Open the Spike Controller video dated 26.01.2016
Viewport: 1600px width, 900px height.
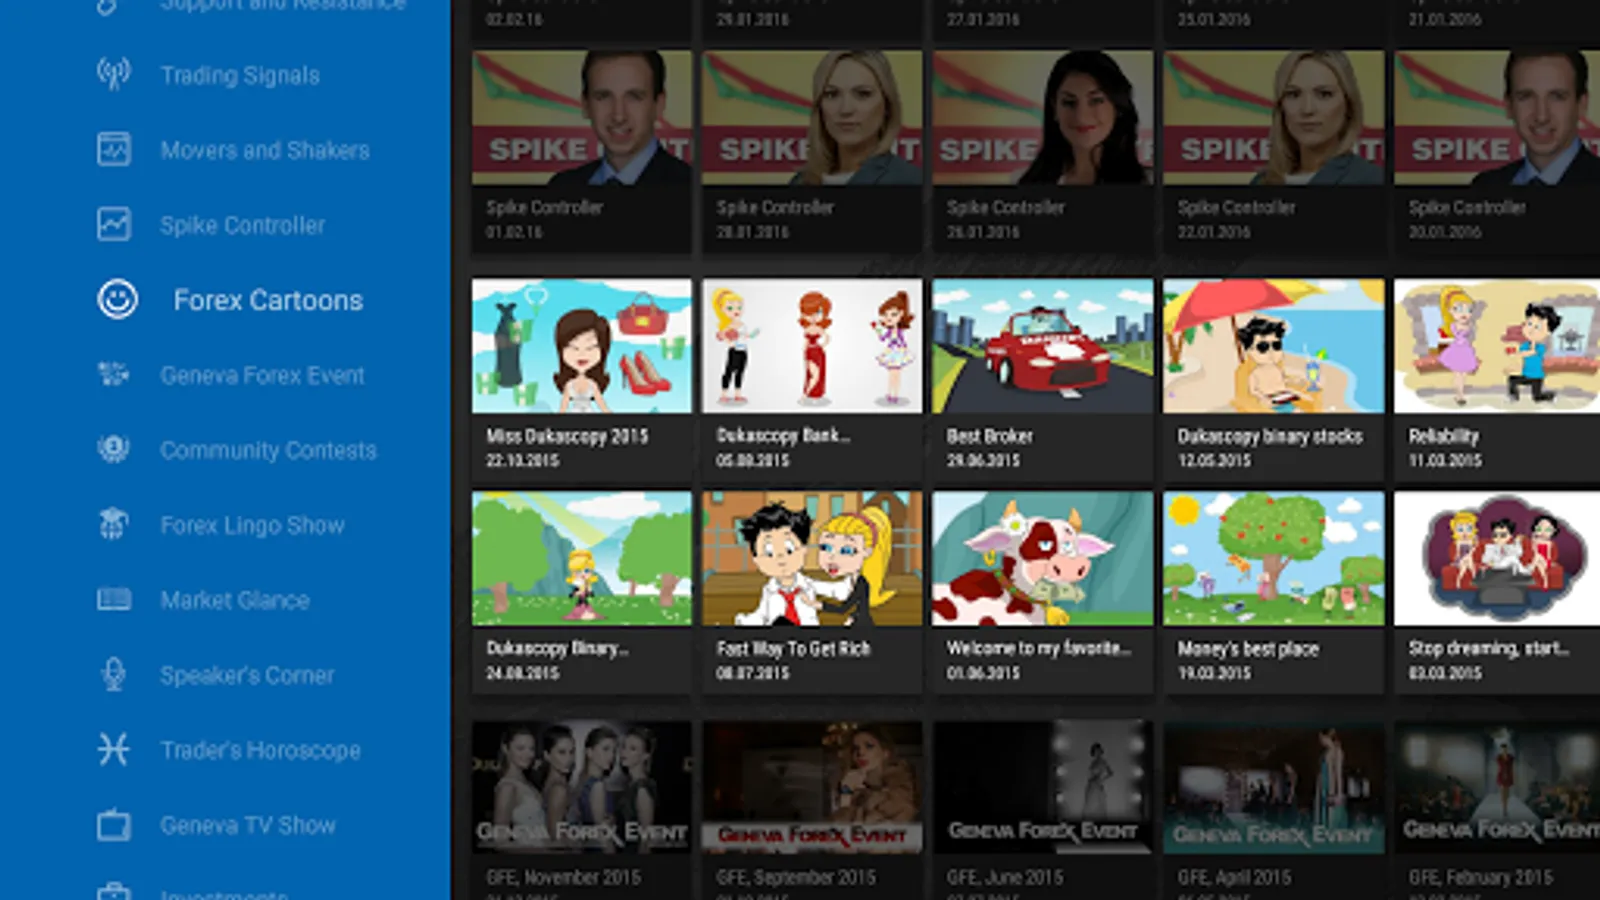[1042, 118]
